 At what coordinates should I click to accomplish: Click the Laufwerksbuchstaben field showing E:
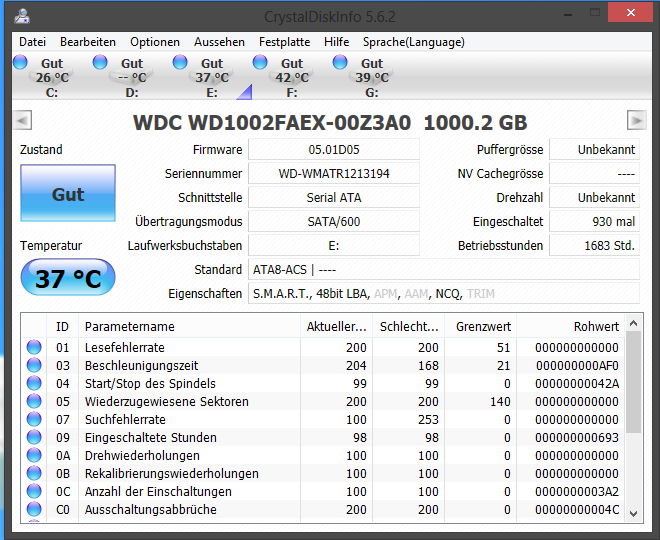(x=334, y=245)
